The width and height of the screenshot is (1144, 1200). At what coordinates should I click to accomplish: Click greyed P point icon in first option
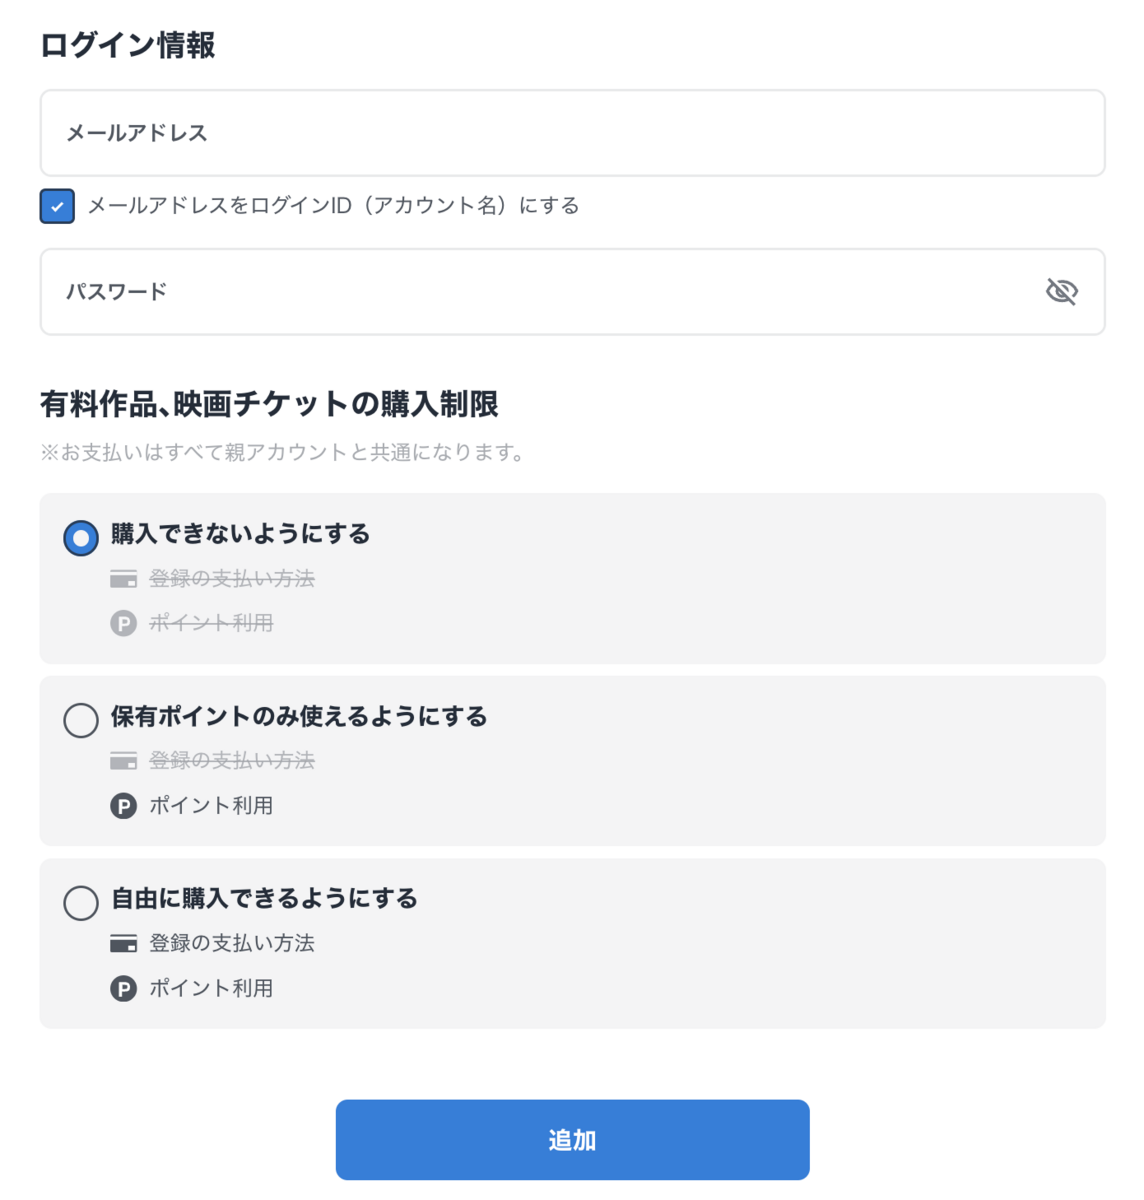(123, 624)
